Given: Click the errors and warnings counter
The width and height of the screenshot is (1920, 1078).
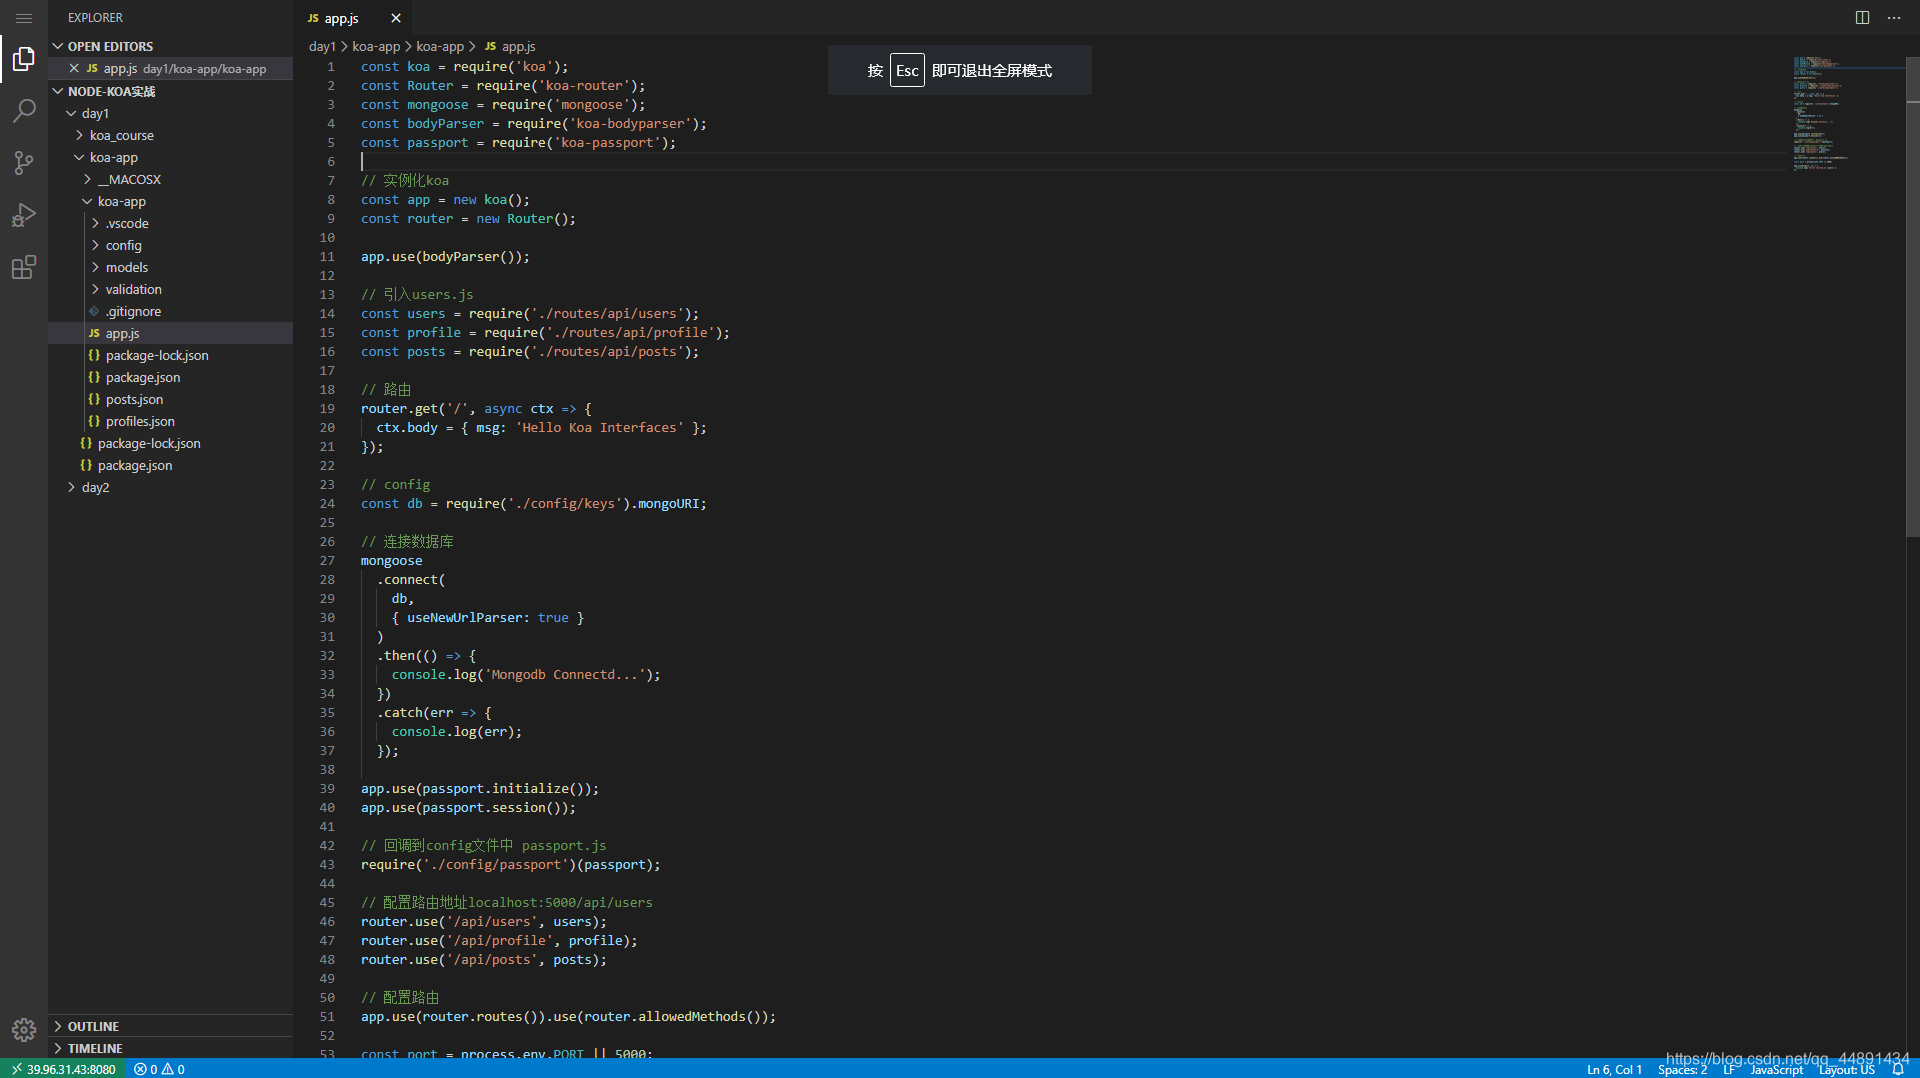Looking at the screenshot, I should point(160,1069).
